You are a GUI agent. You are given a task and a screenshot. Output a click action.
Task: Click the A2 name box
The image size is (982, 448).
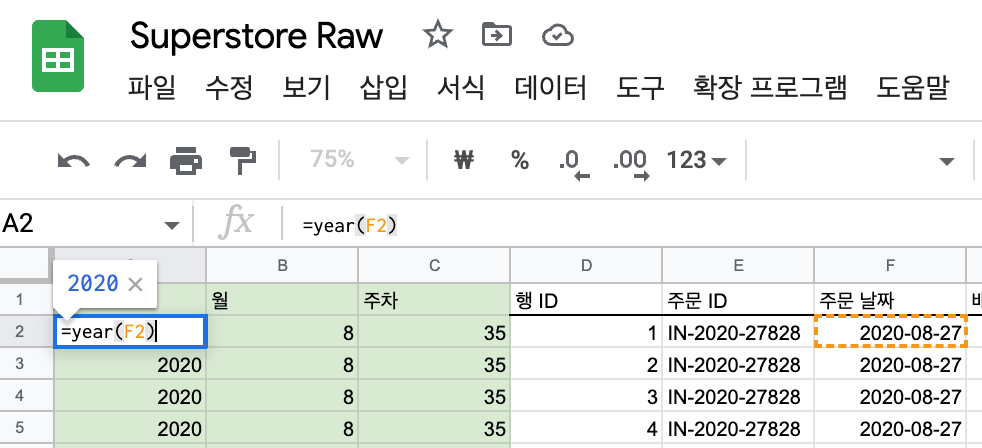[x=81, y=224]
